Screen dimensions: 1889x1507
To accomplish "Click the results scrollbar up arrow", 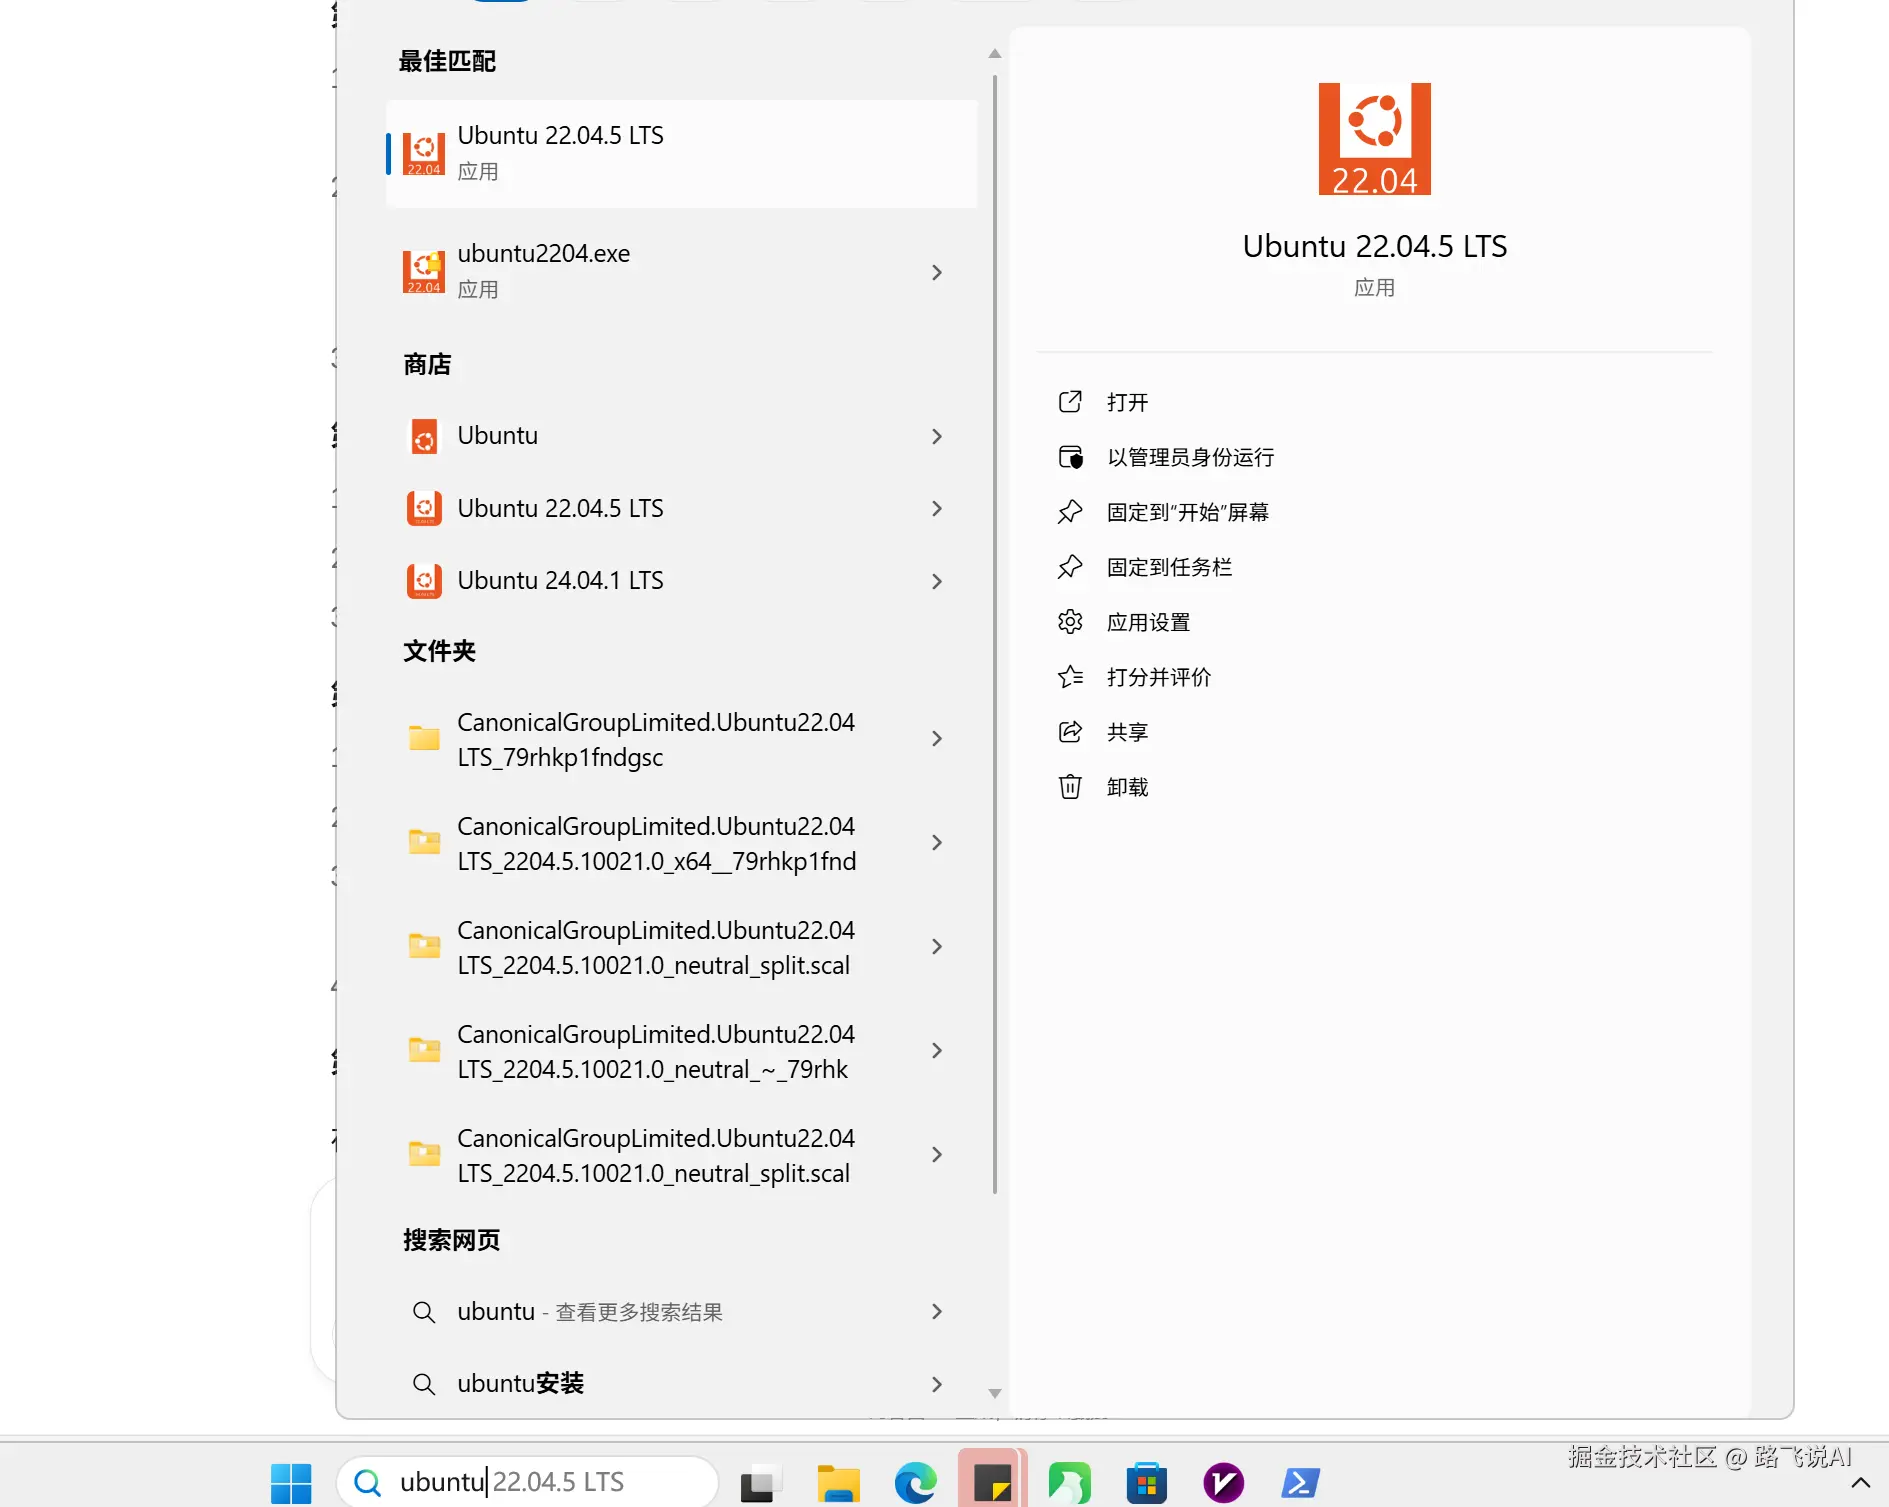I will coord(994,53).
